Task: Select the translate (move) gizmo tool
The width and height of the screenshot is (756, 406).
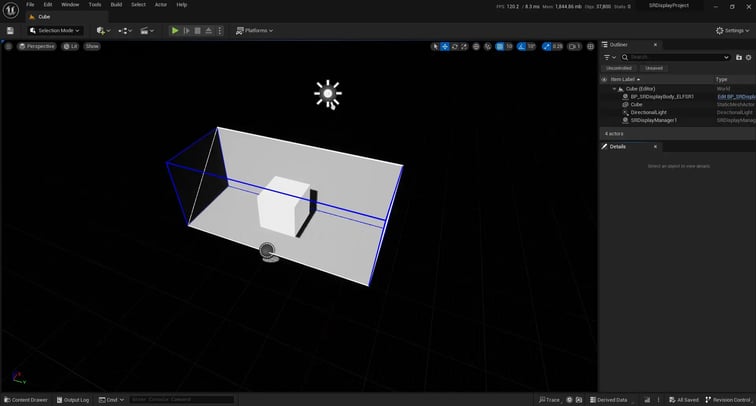Action: [446, 47]
